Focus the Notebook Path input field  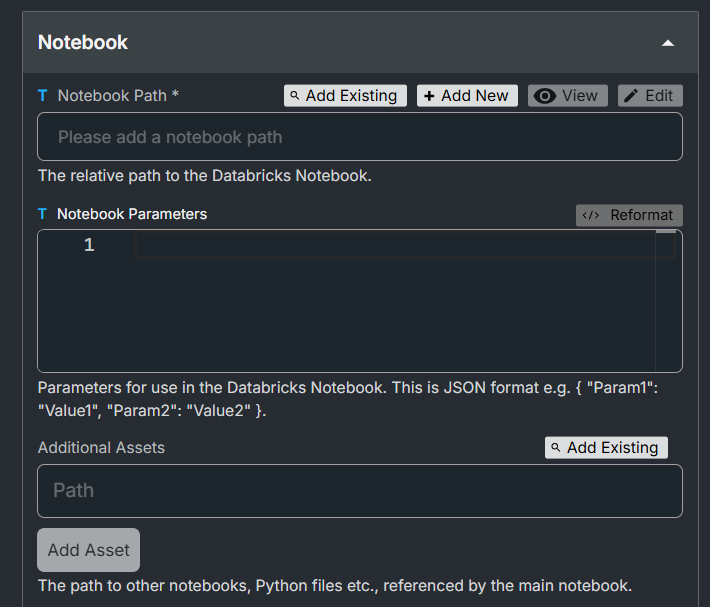360,137
